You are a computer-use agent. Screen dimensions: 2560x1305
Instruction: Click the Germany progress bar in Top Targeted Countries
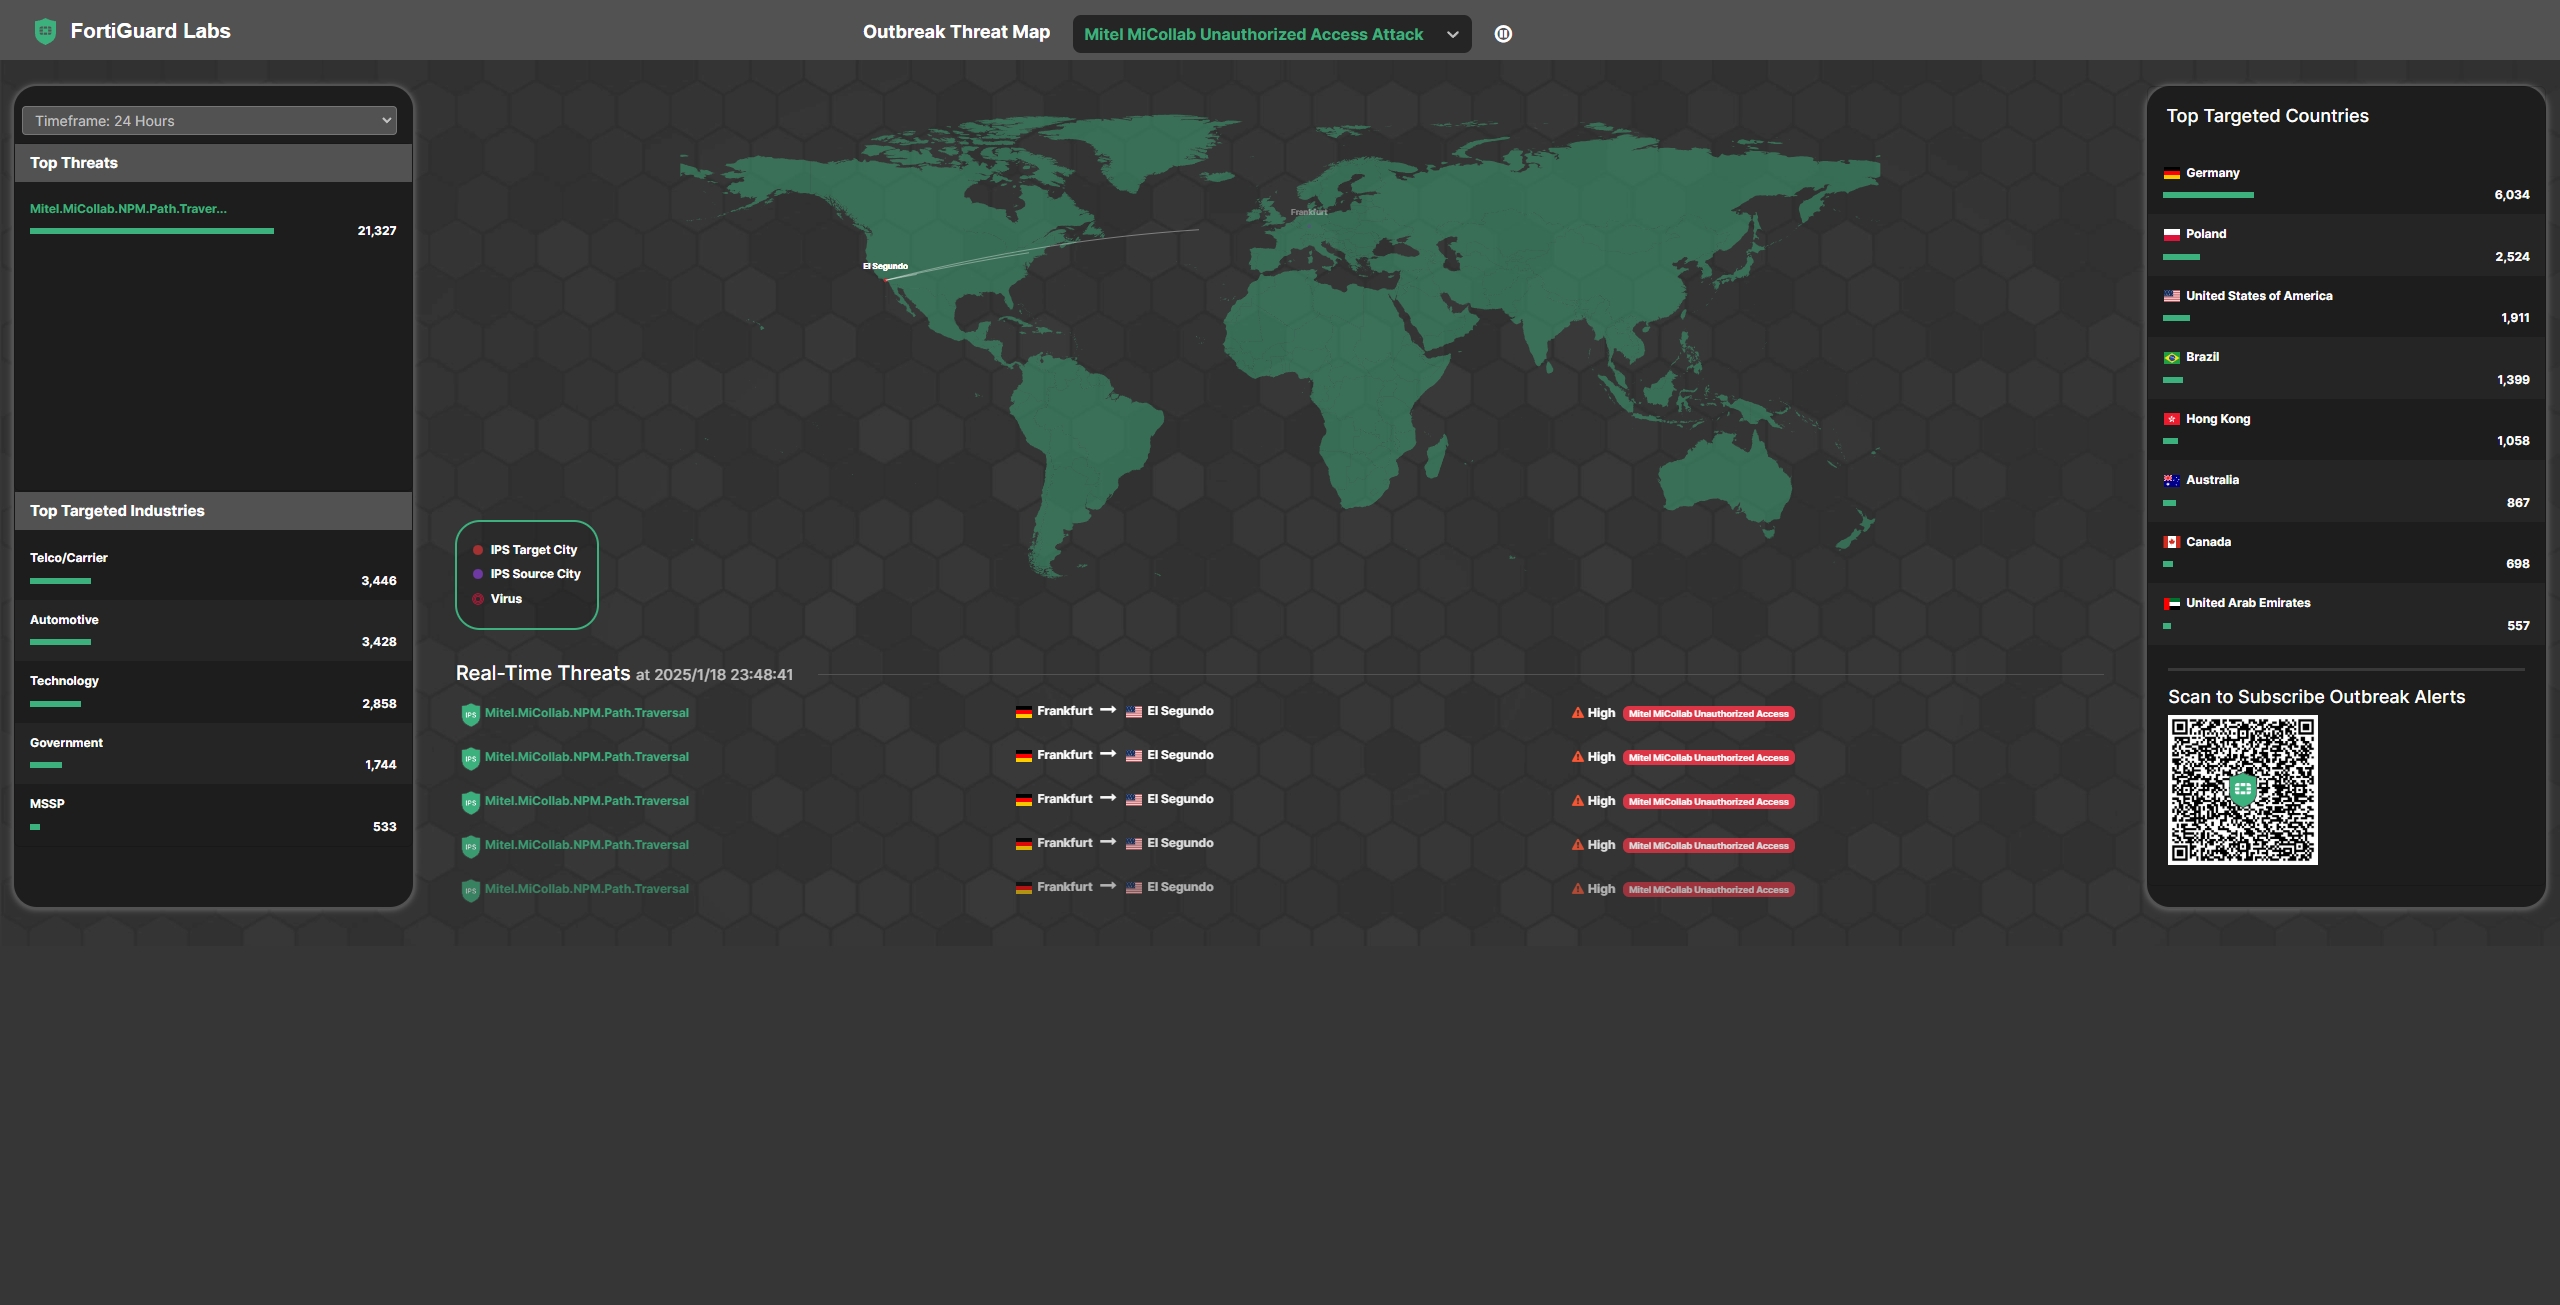pyautogui.click(x=2208, y=195)
